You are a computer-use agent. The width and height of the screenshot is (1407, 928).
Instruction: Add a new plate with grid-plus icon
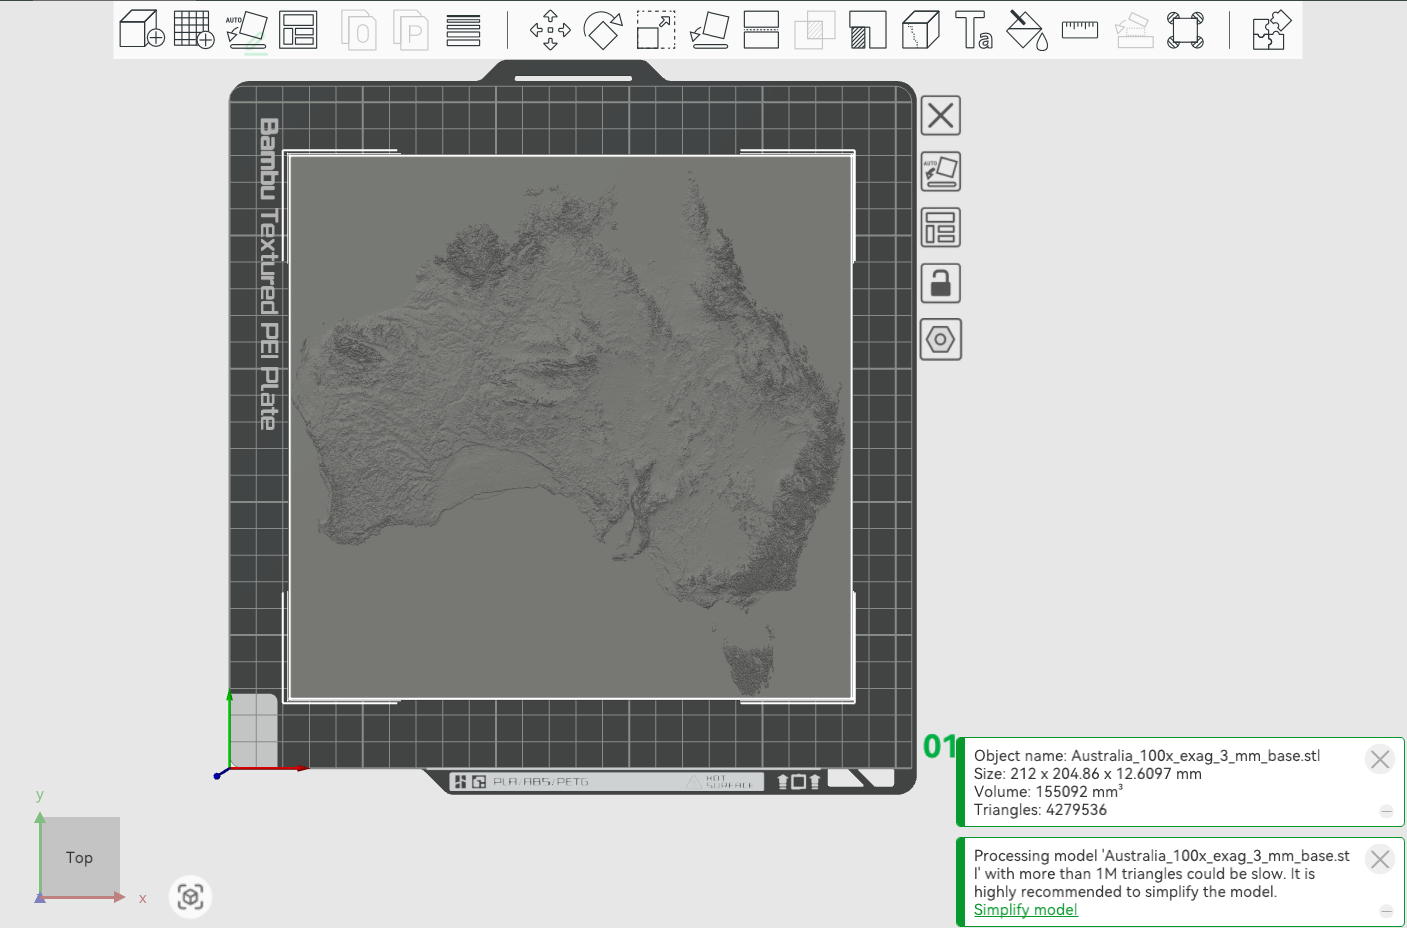194,29
